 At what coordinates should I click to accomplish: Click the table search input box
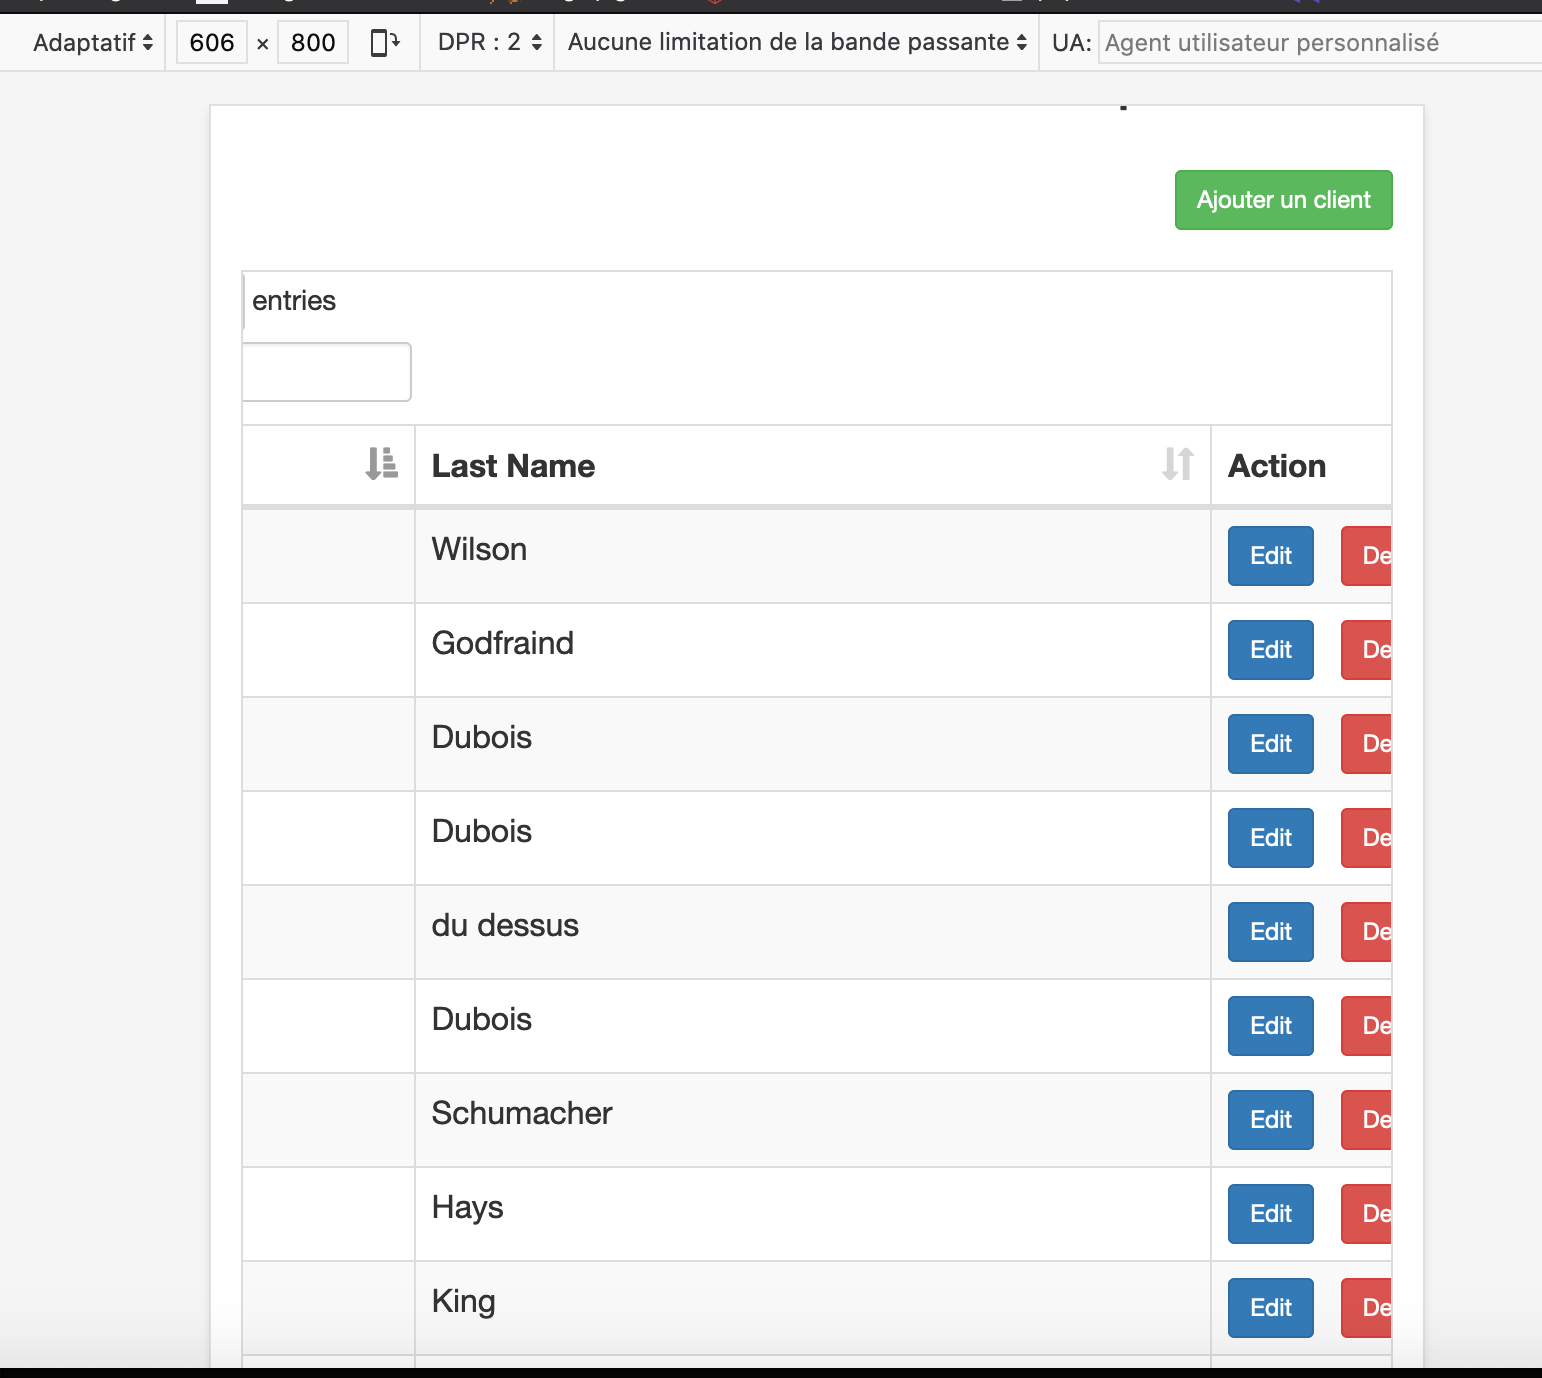click(327, 372)
